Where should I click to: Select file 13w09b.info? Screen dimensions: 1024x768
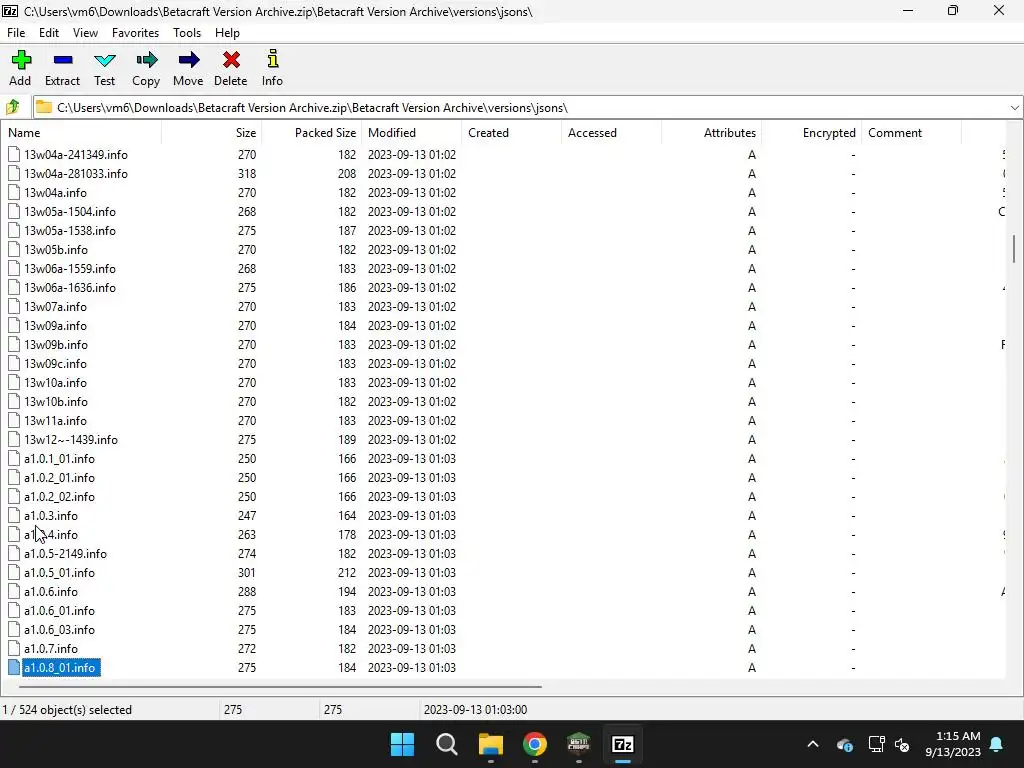click(56, 344)
